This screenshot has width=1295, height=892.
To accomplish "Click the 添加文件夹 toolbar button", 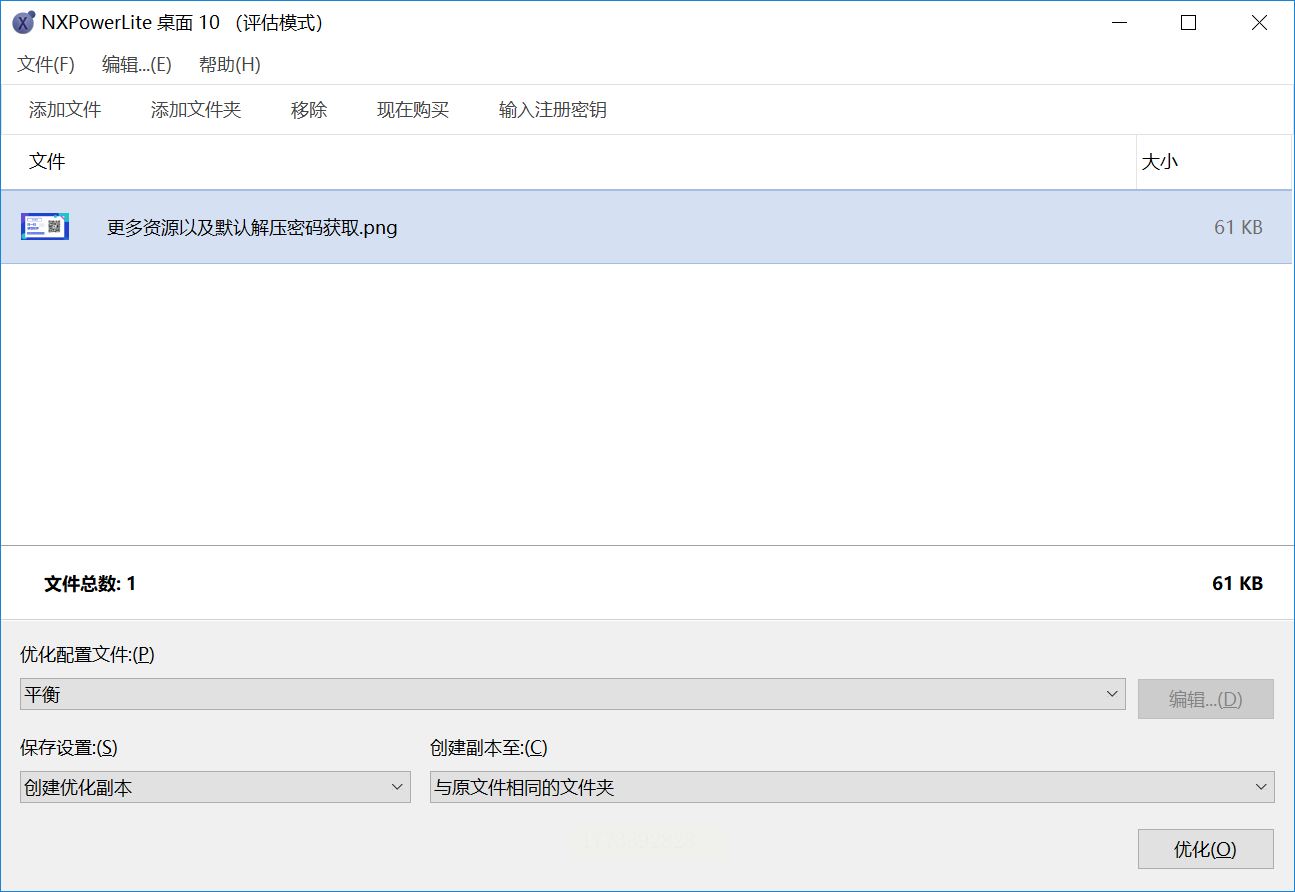I will 196,110.
